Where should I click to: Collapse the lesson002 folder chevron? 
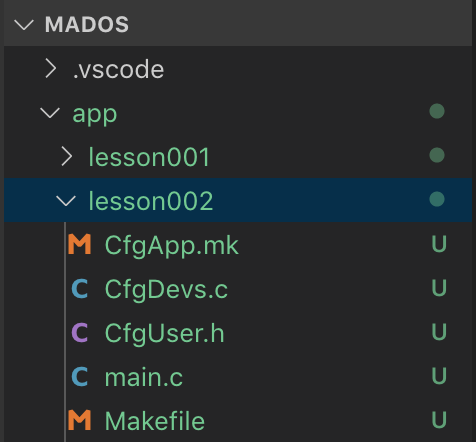click(66, 201)
